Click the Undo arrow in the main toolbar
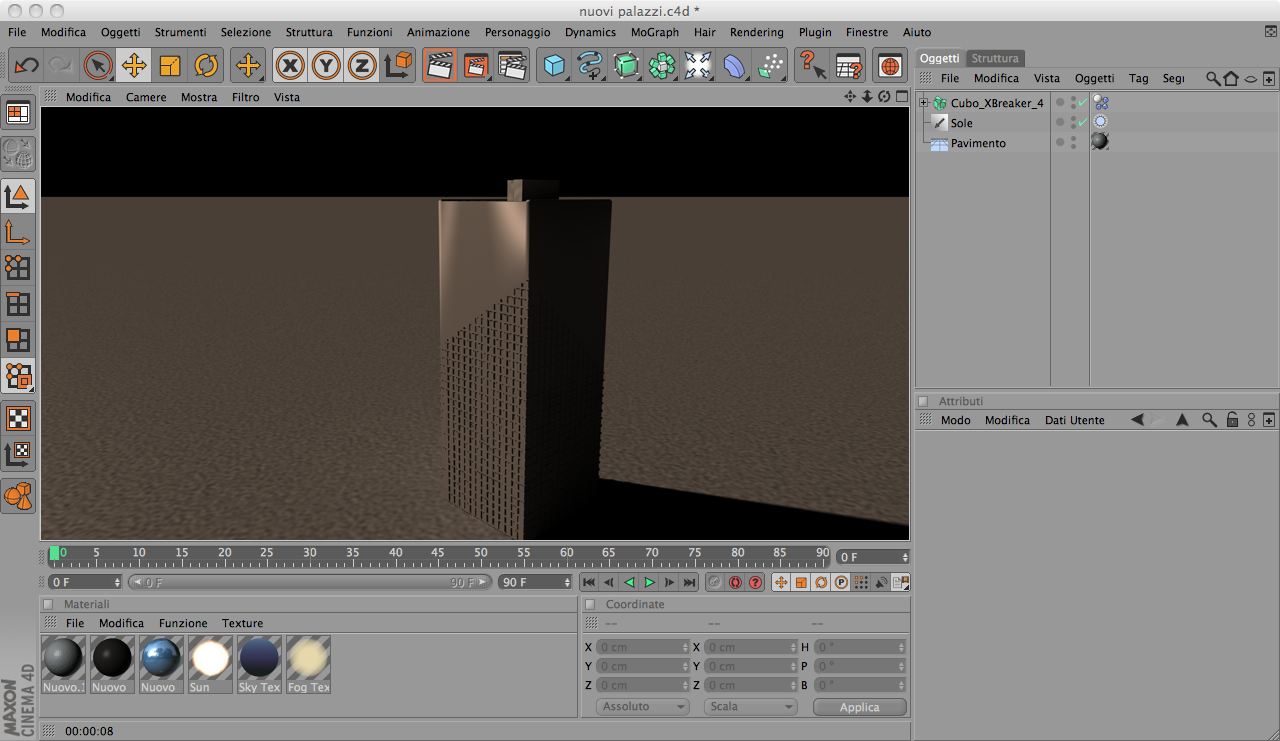This screenshot has height=741, width=1280. pos(26,66)
